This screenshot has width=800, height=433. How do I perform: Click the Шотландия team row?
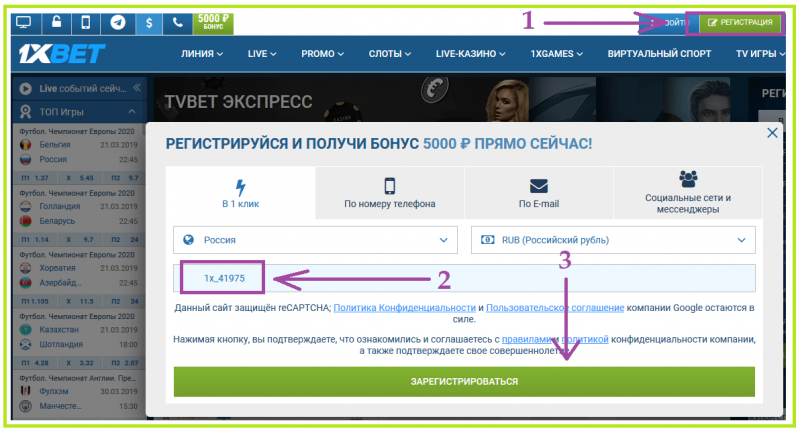click(79, 344)
